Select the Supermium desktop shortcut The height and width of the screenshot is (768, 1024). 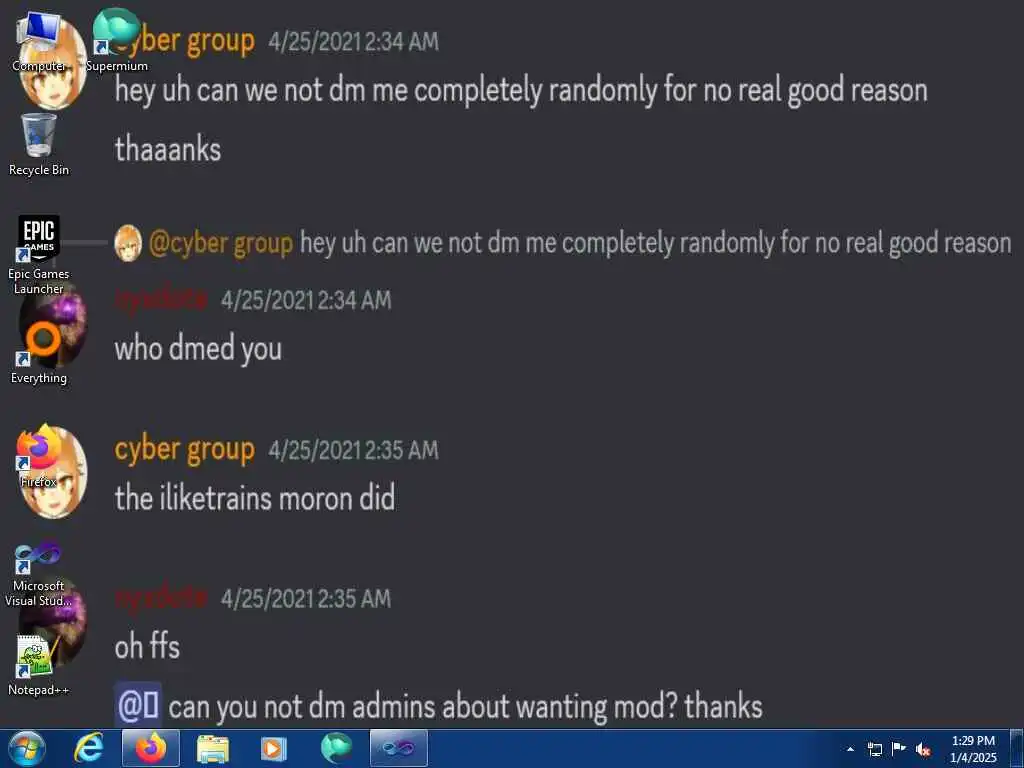pos(117,42)
